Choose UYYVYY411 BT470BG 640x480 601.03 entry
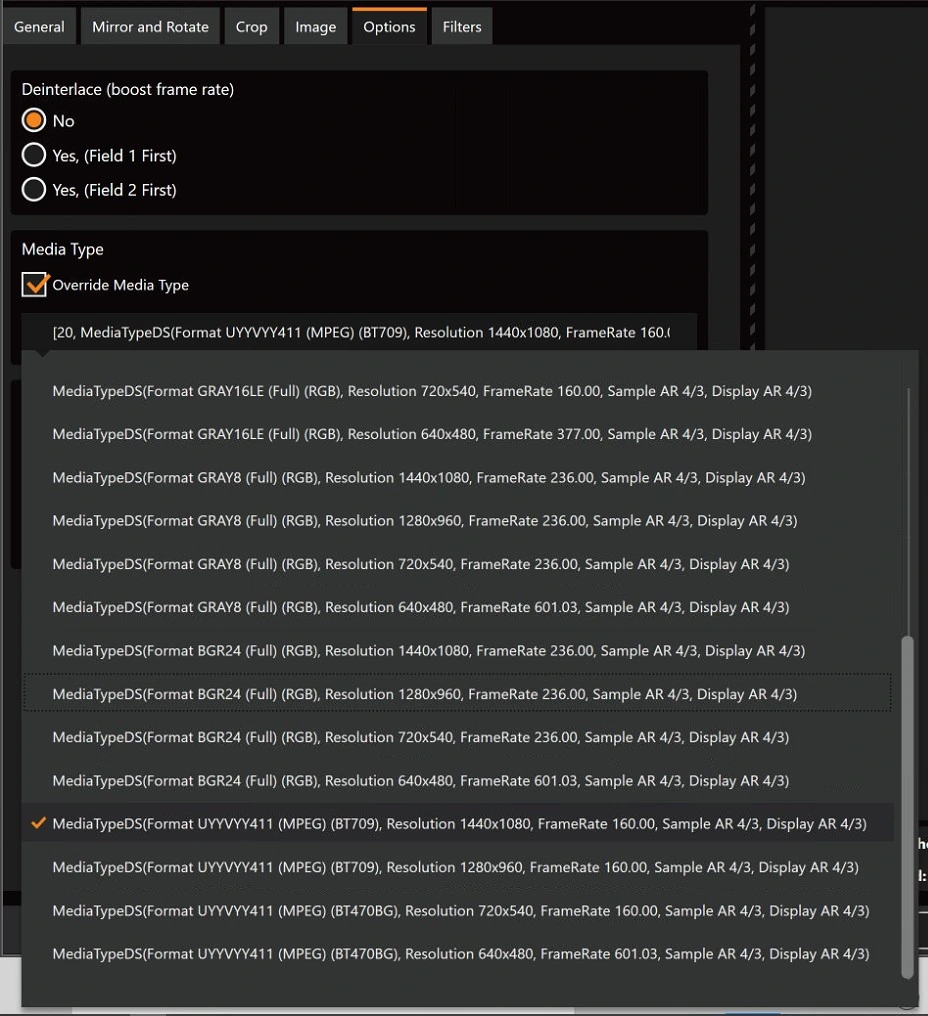Screen dimensions: 928x1016 click(458, 954)
